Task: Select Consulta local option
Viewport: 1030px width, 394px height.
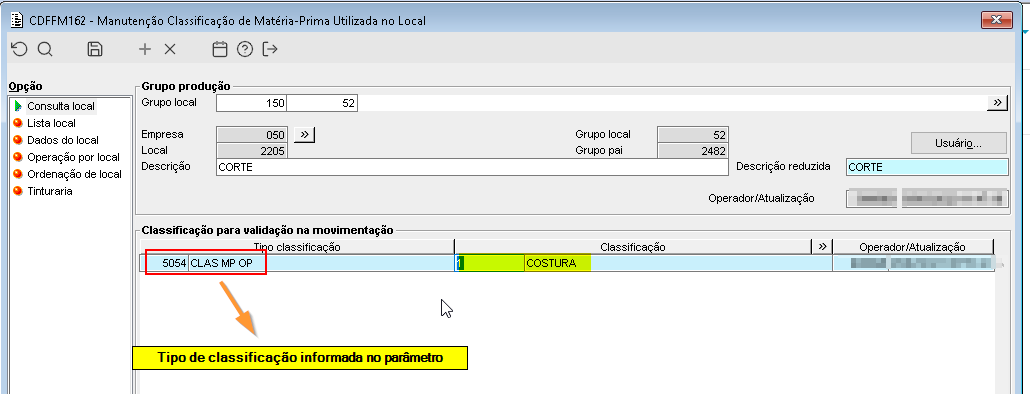Action: (x=60, y=106)
